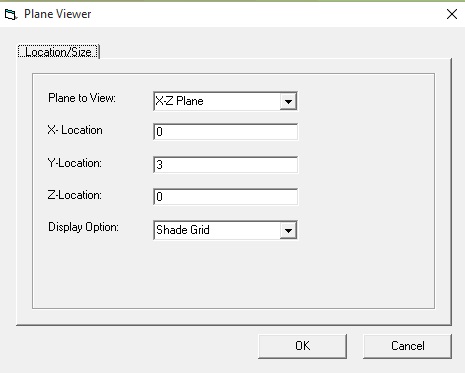Image resolution: width=465 pixels, height=373 pixels.
Task: Focus the X- Location input field
Action: [x=226, y=132]
